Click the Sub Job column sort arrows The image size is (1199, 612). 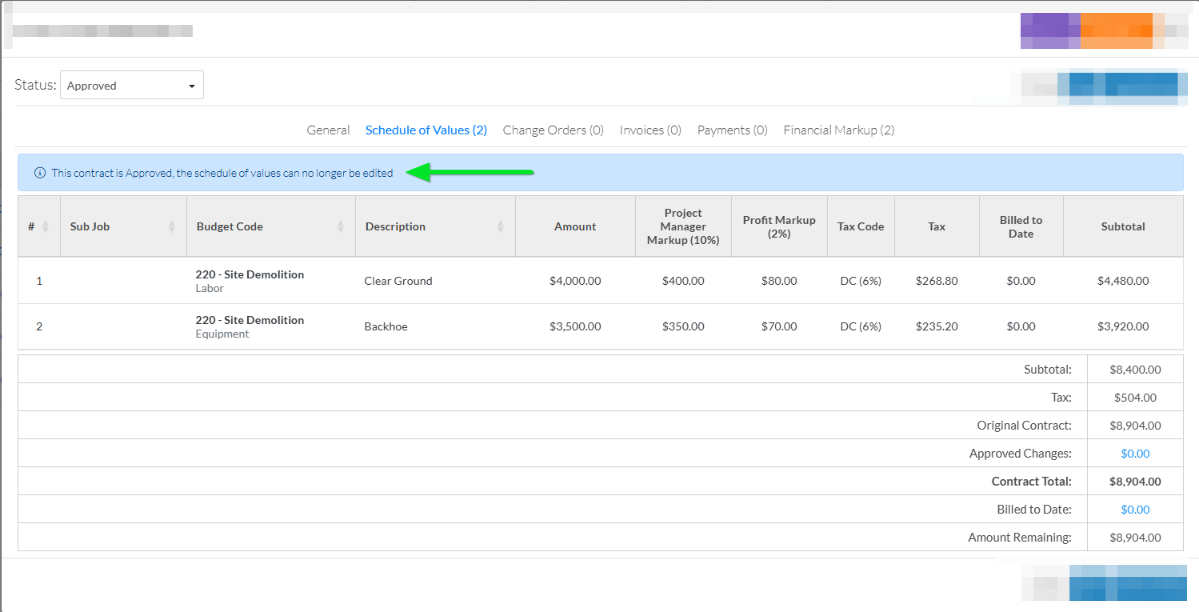point(173,227)
